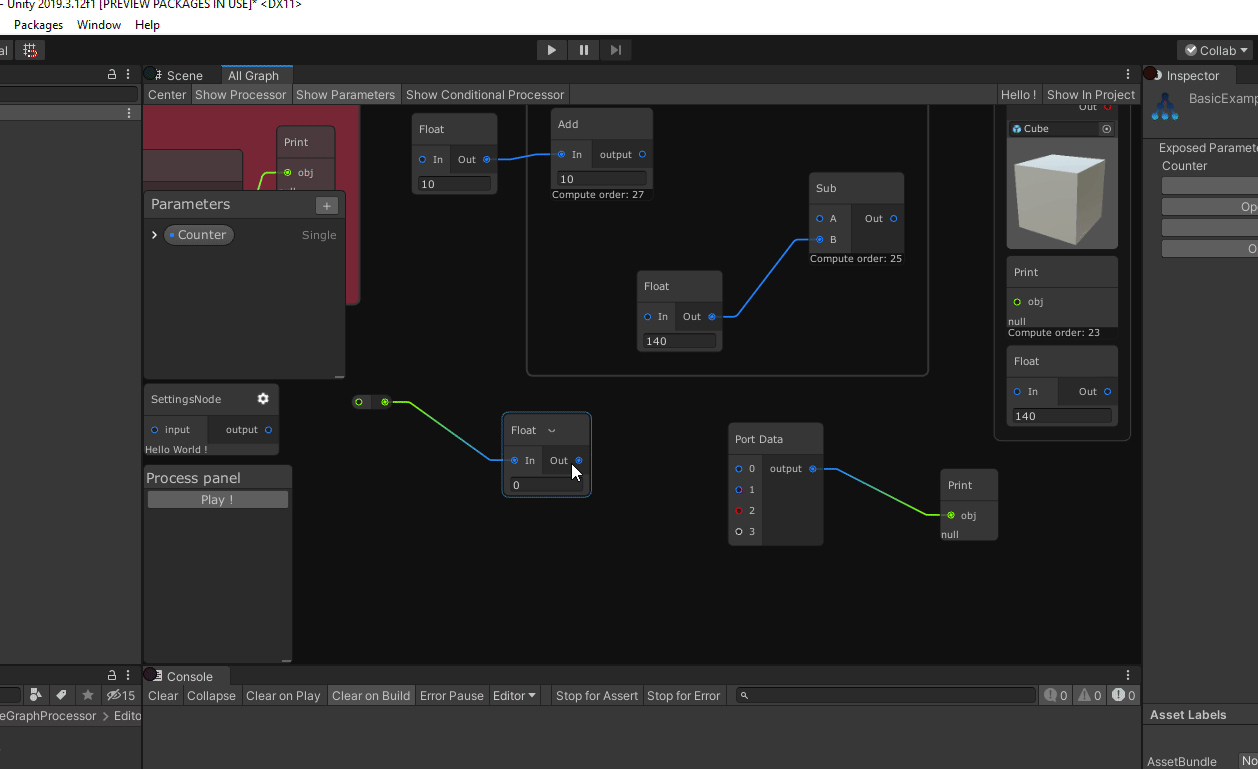Click the Play ! button in Process panel

(217, 498)
